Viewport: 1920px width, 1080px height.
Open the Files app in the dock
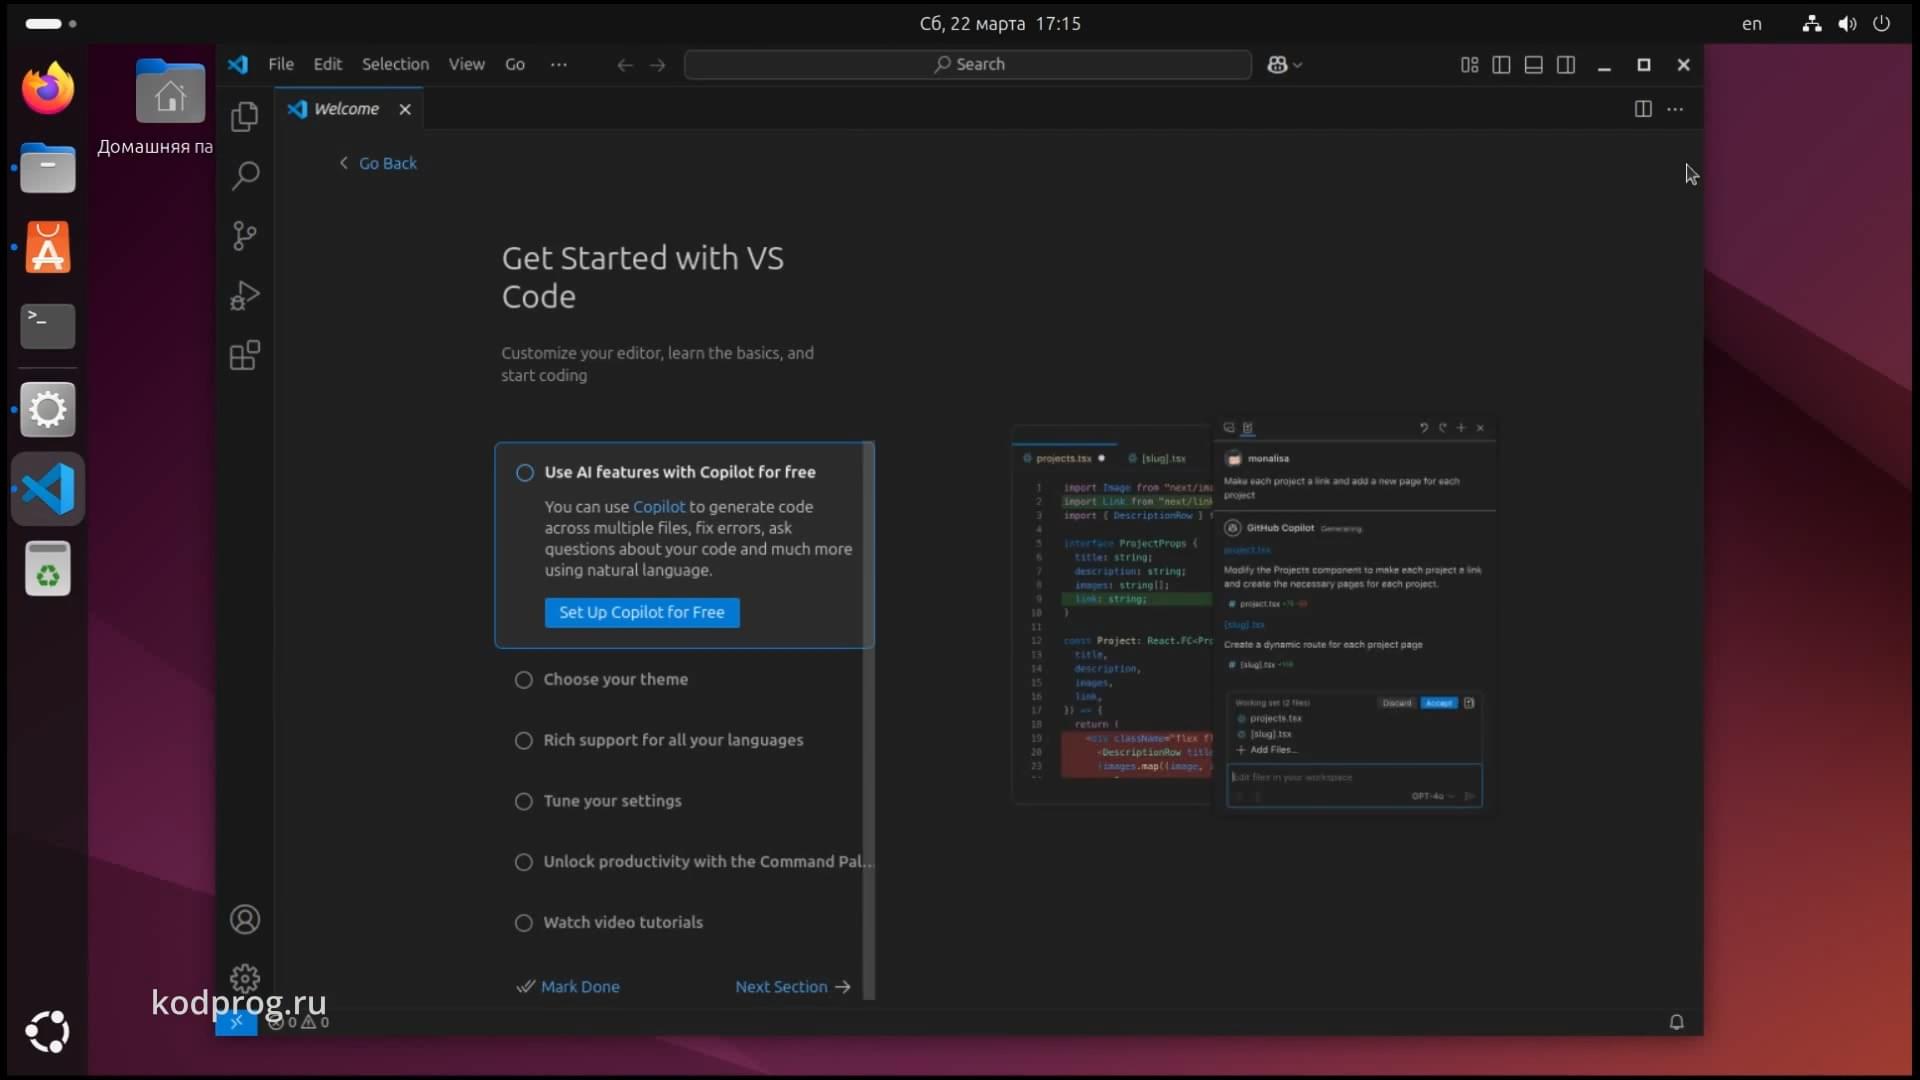(48, 168)
